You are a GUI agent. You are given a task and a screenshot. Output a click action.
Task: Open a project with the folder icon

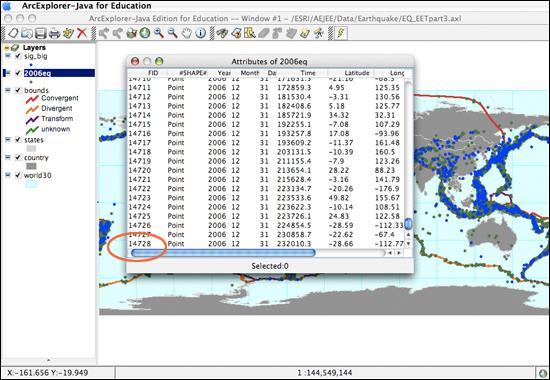[27, 33]
